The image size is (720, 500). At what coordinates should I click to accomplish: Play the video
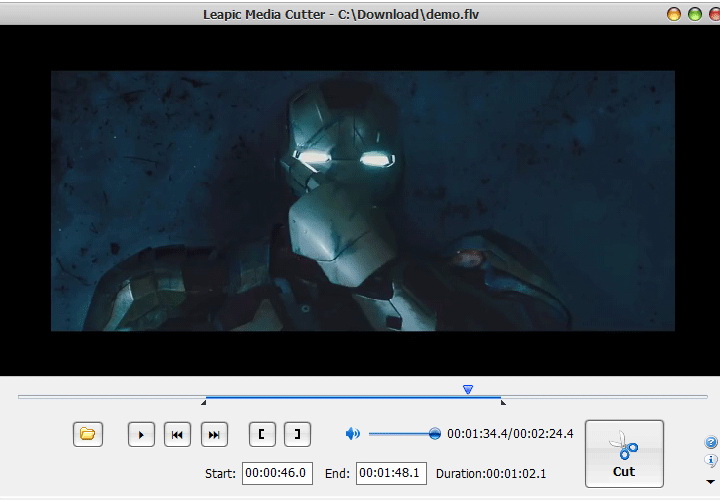tap(141, 434)
